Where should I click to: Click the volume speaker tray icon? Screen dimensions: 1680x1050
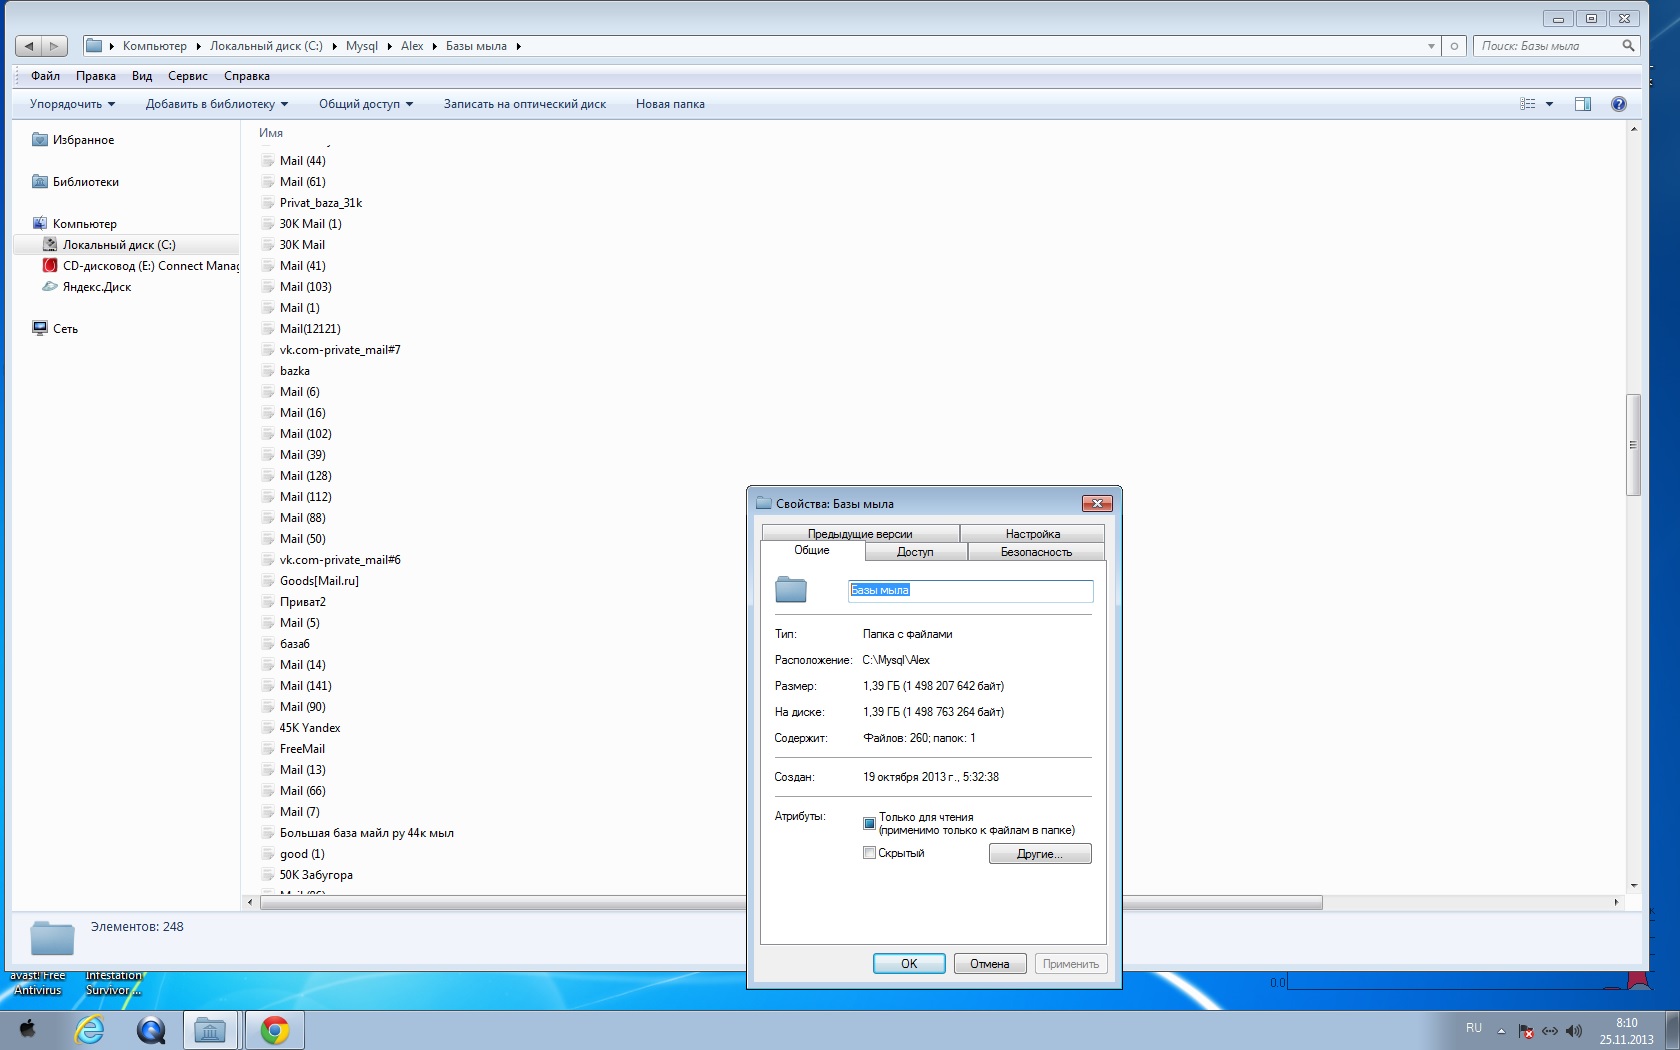pyautogui.click(x=1574, y=1031)
